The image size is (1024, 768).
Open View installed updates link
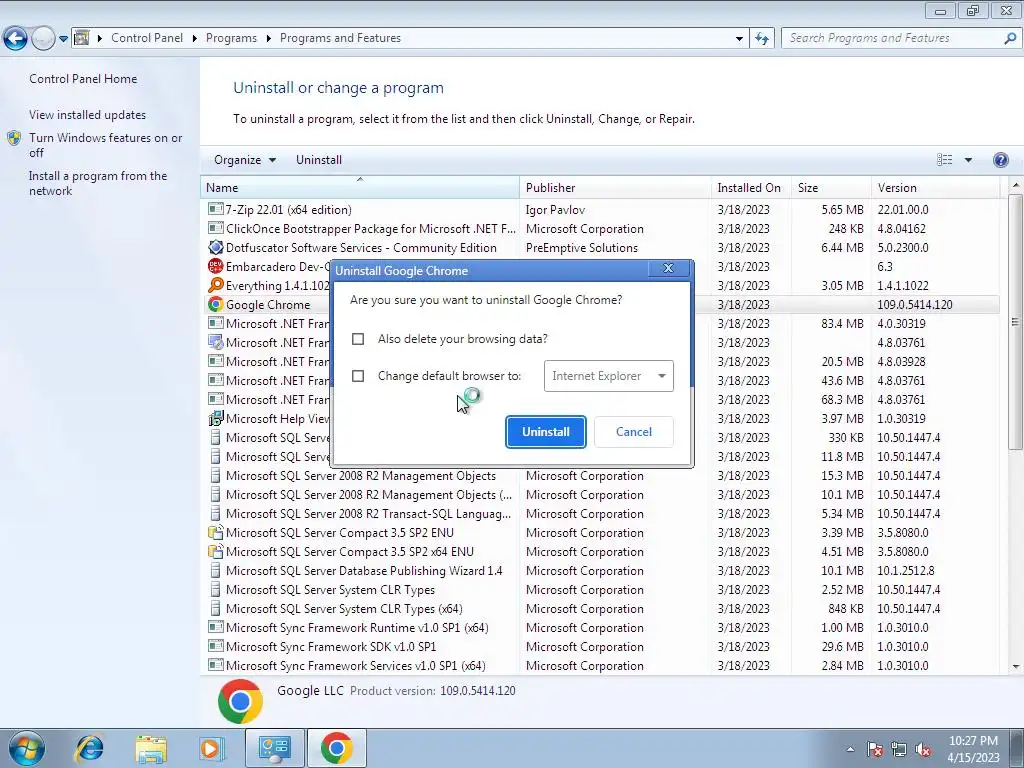(88, 115)
